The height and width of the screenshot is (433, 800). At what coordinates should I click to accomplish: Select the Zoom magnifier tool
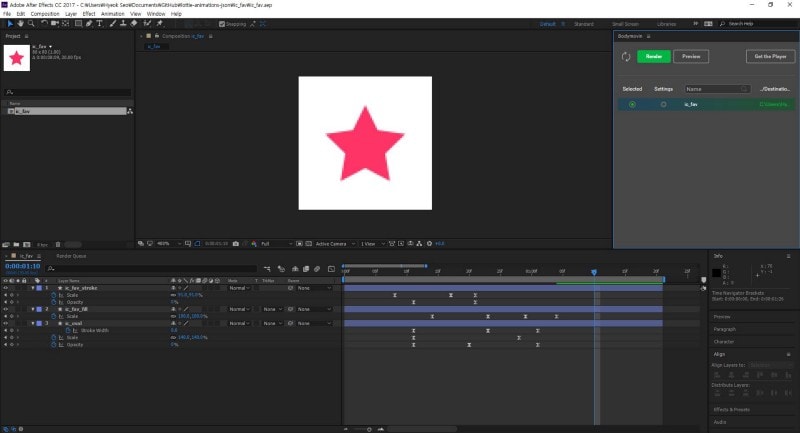coord(31,23)
